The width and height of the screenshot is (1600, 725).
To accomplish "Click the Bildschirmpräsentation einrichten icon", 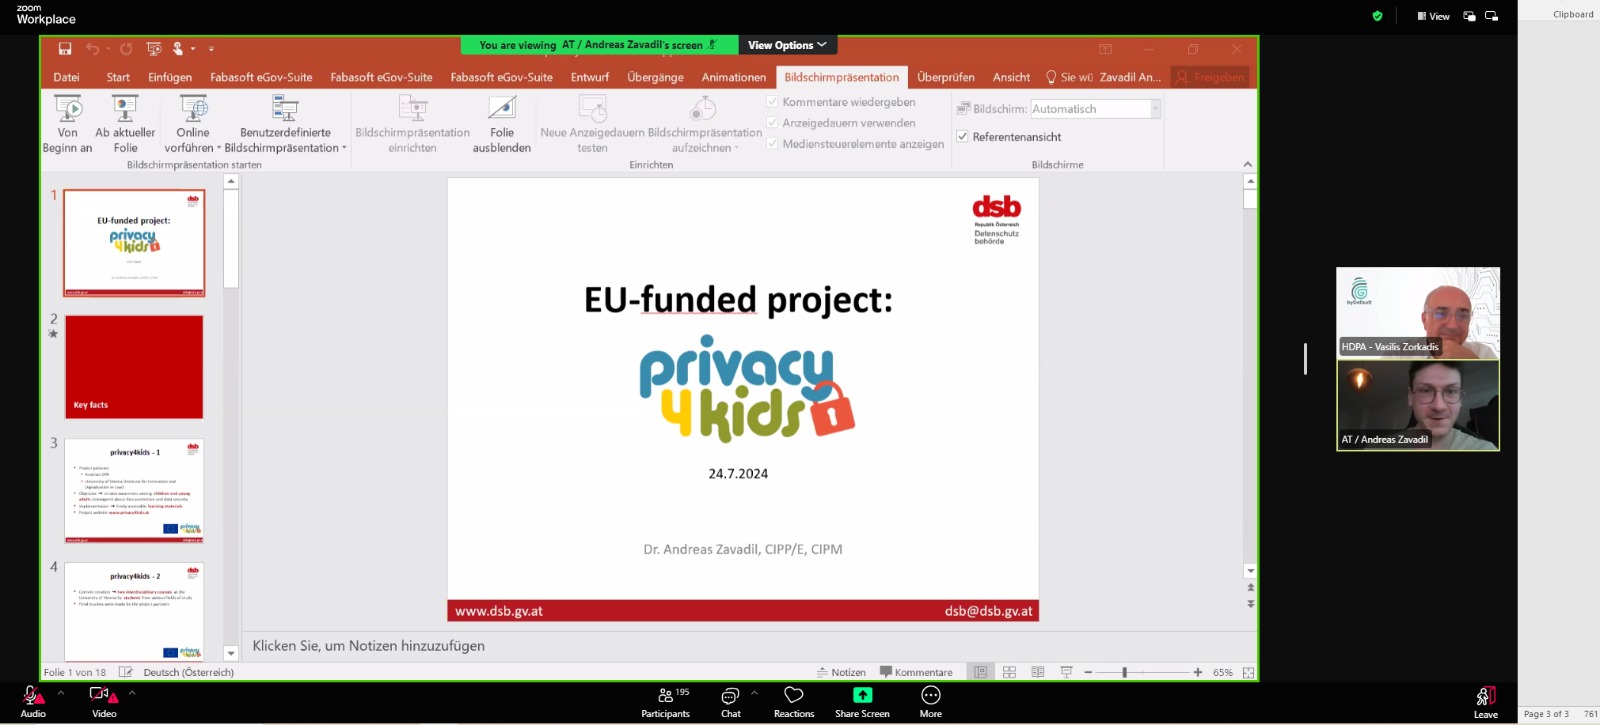I will [412, 108].
